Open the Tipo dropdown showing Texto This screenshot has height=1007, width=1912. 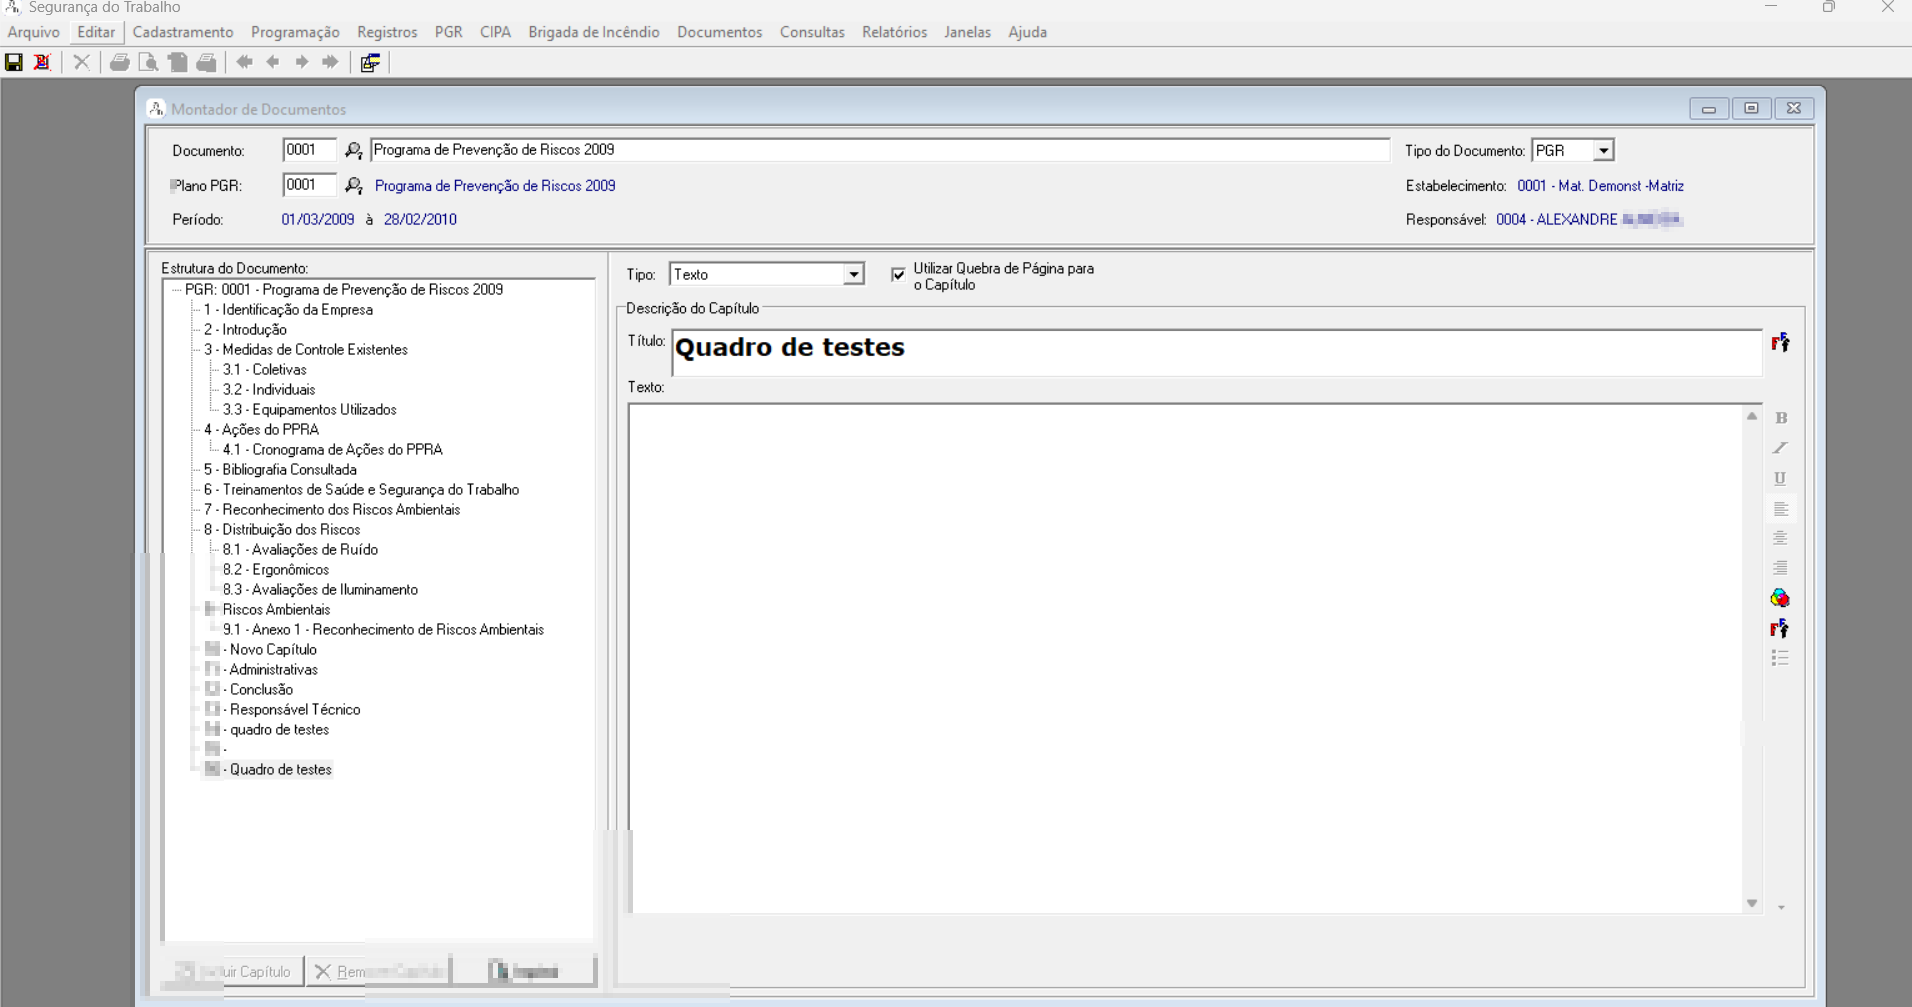click(852, 273)
